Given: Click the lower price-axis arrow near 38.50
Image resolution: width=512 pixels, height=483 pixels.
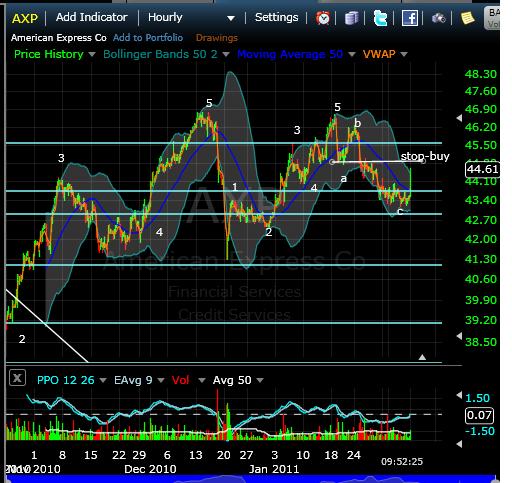Looking at the screenshot, I should (x=459, y=336).
